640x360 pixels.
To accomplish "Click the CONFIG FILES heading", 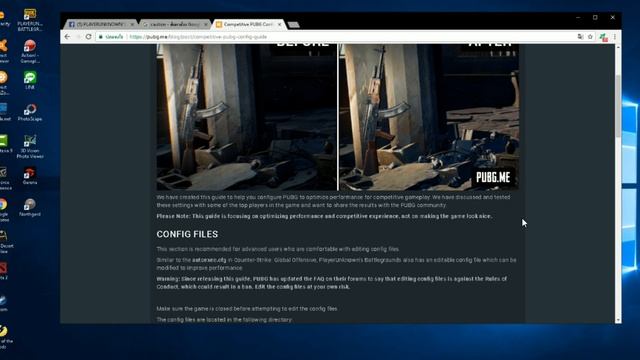I will coord(187,234).
